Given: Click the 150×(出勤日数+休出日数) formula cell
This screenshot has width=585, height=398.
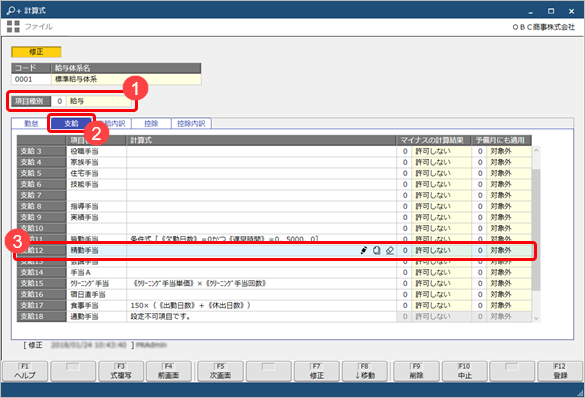Looking at the screenshot, I should click(261, 305).
